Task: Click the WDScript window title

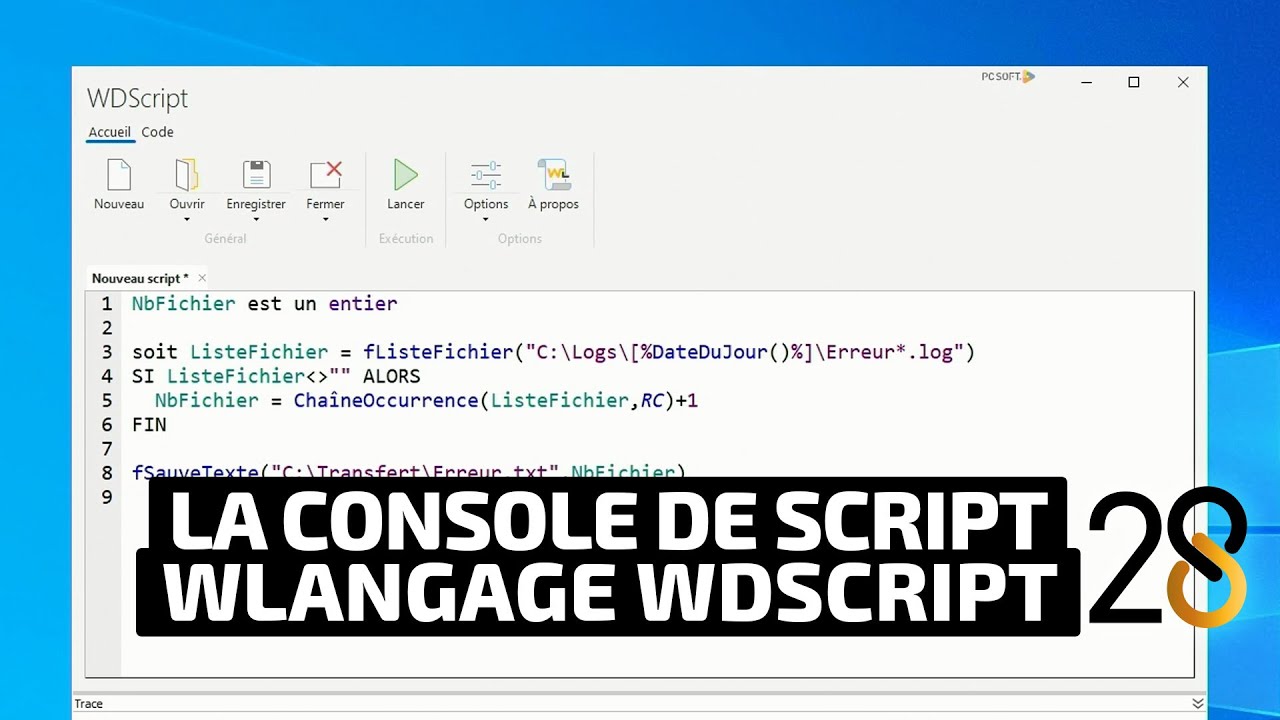Action: 137,98
